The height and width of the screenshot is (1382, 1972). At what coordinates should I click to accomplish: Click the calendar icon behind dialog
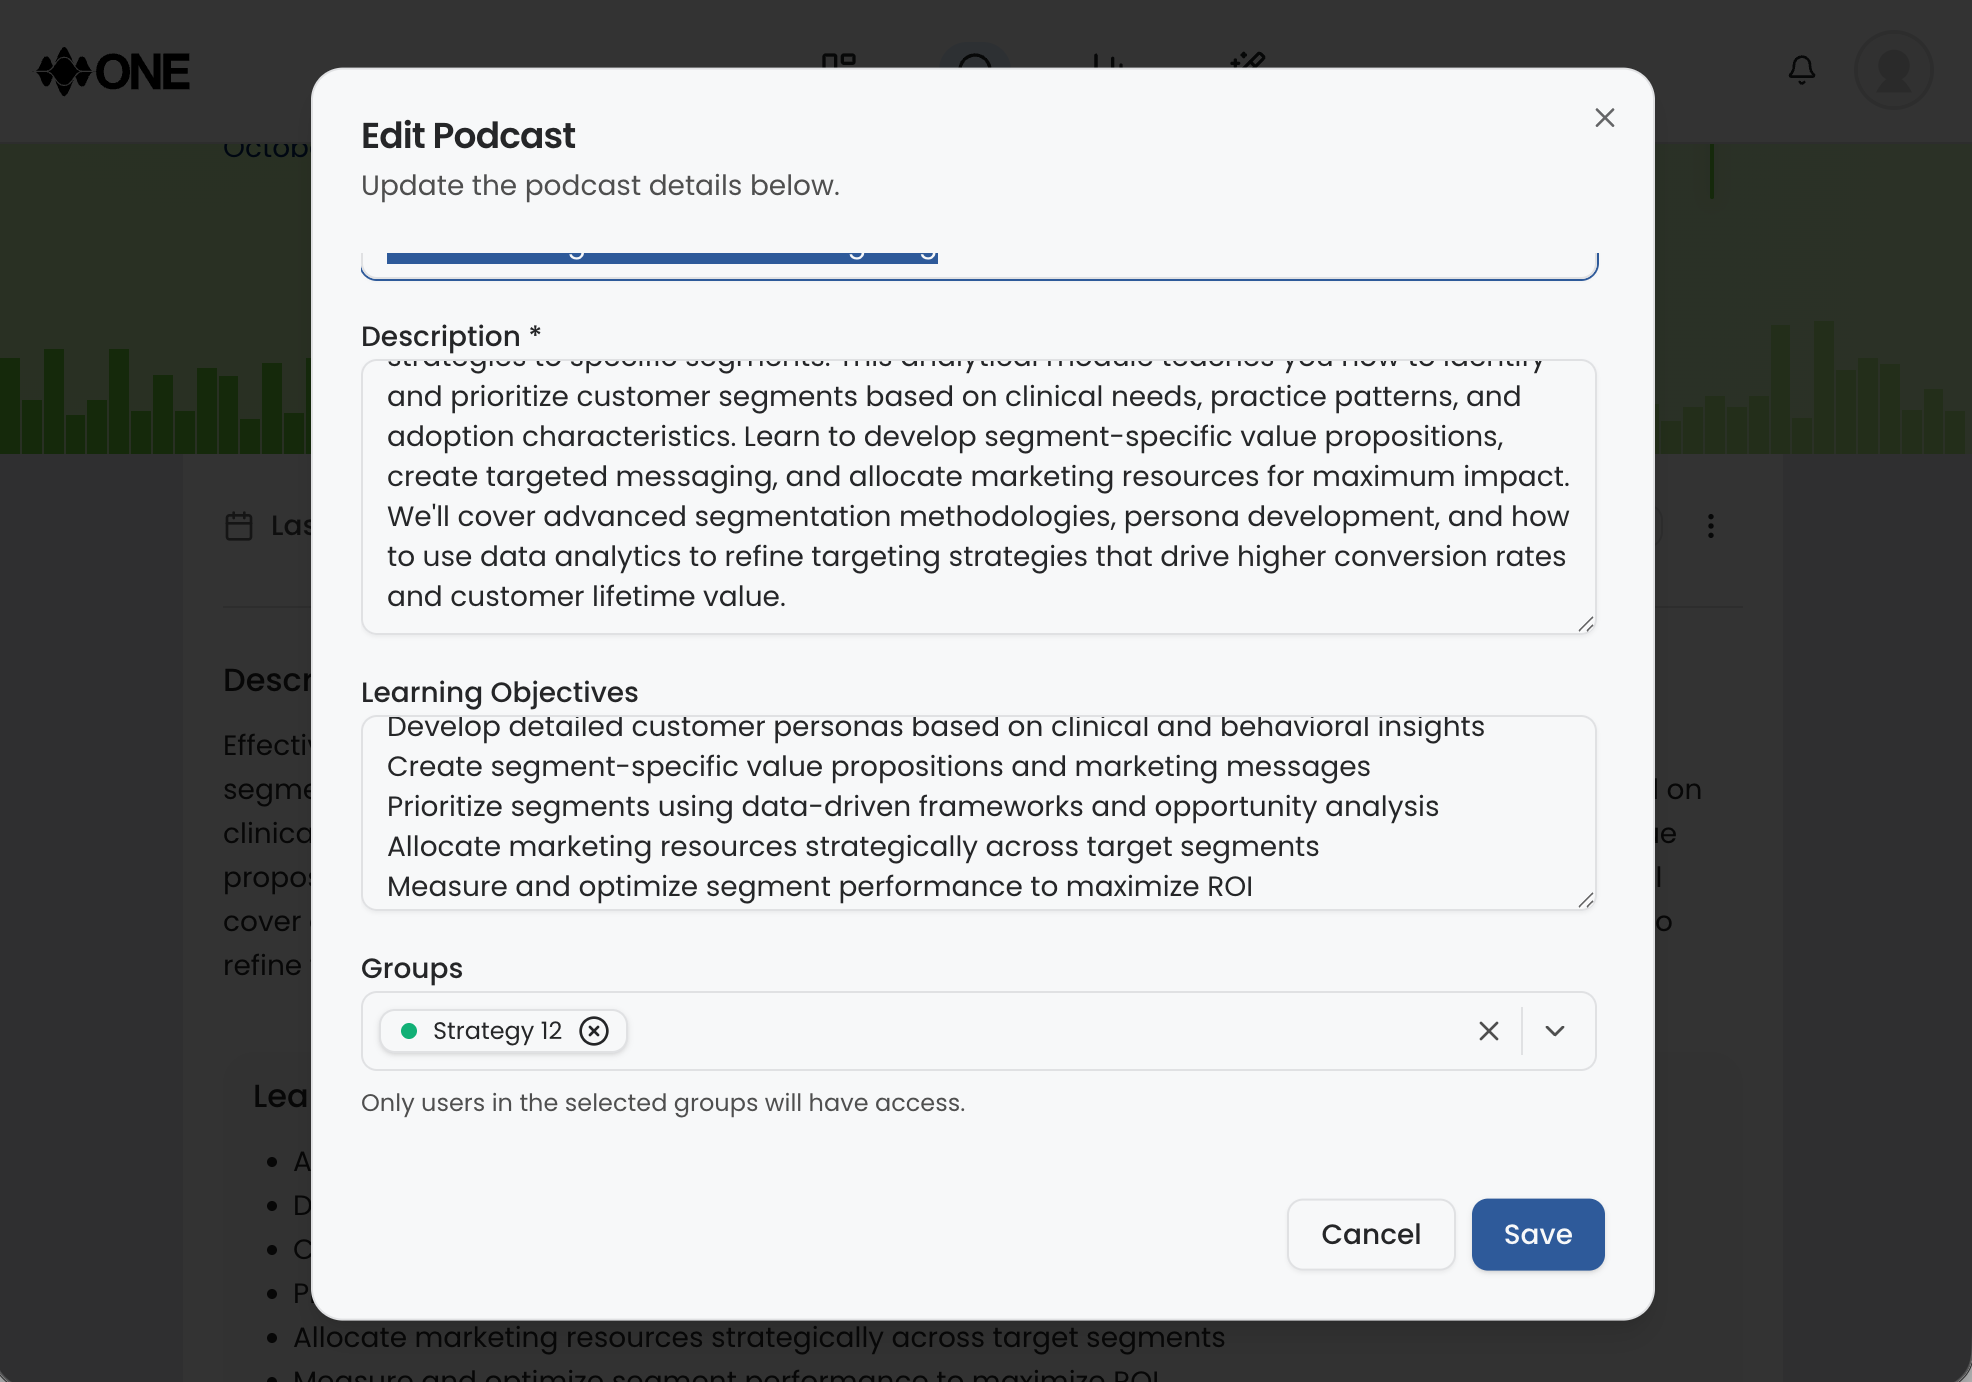click(239, 526)
